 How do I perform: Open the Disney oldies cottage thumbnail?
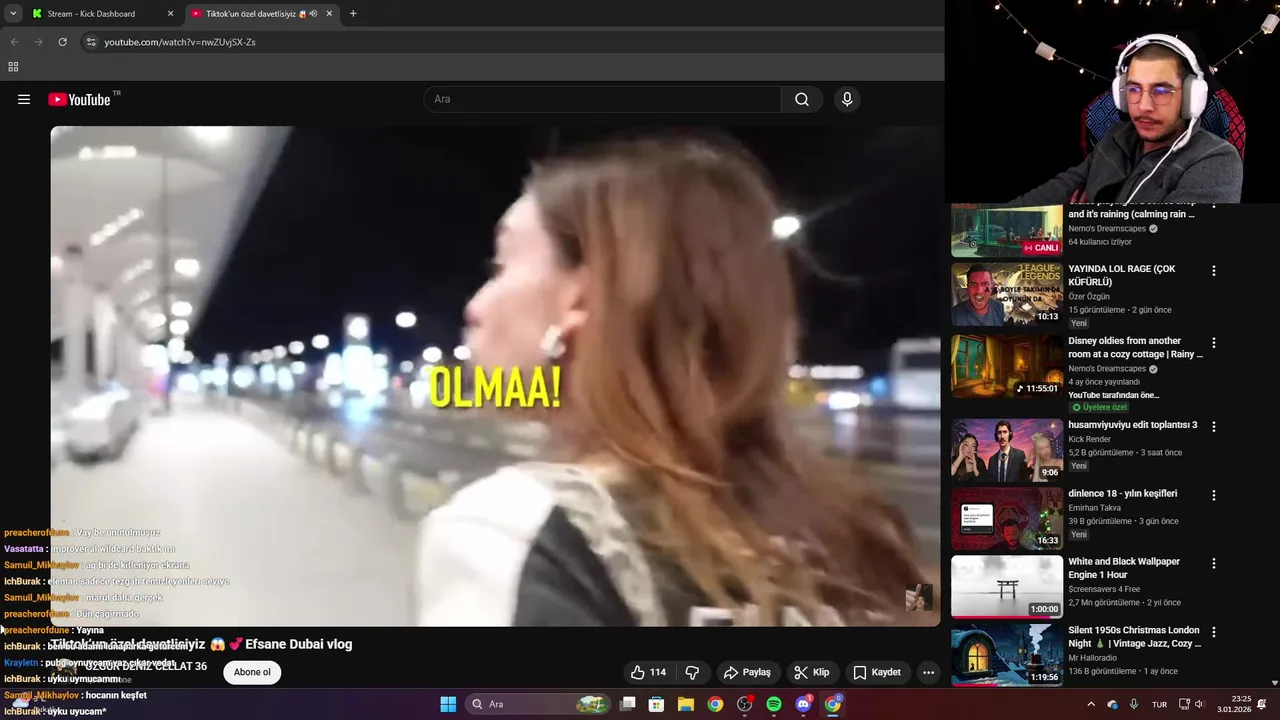pyautogui.click(x=1007, y=366)
